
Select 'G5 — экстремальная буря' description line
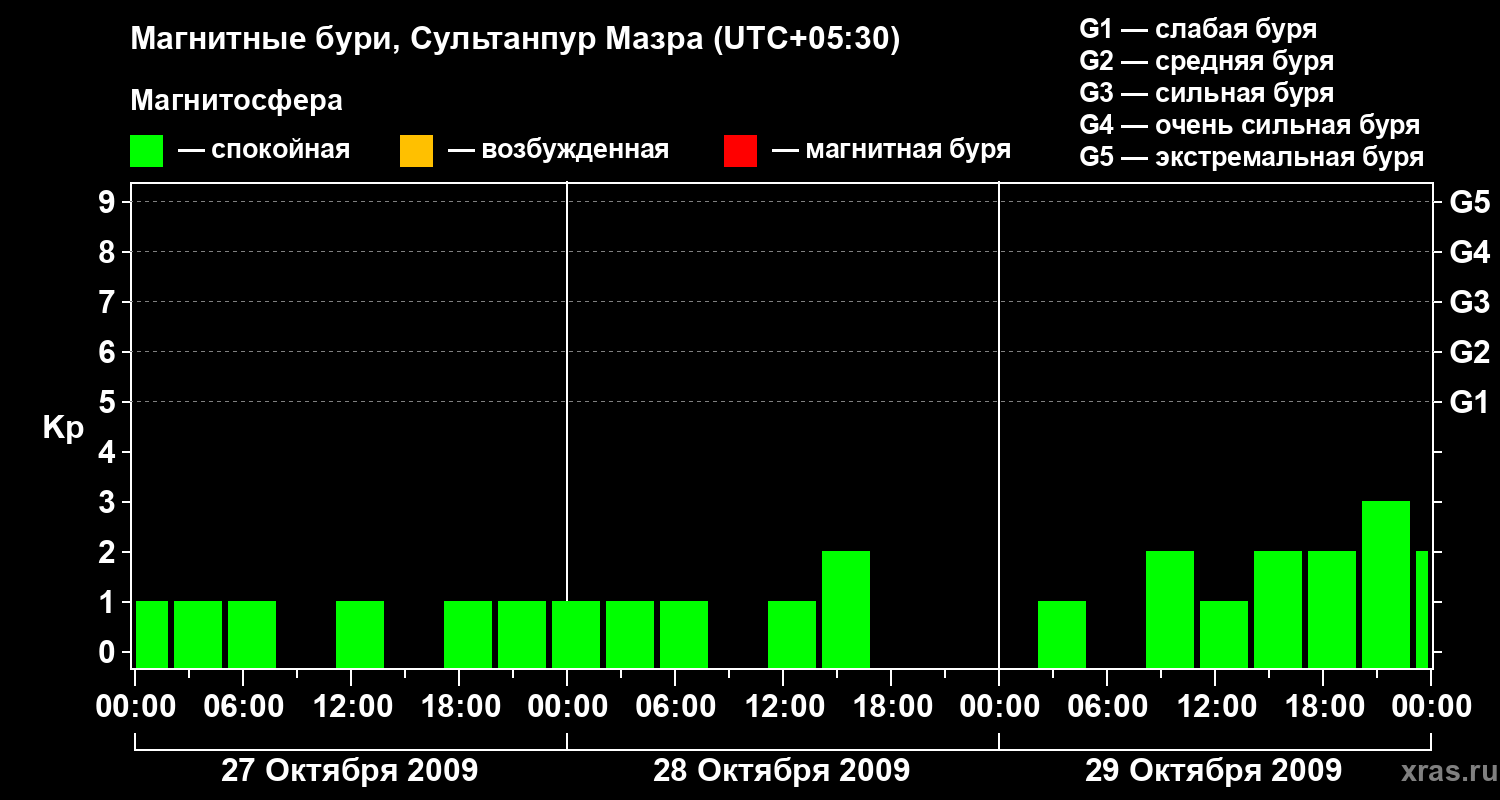(x=1252, y=158)
